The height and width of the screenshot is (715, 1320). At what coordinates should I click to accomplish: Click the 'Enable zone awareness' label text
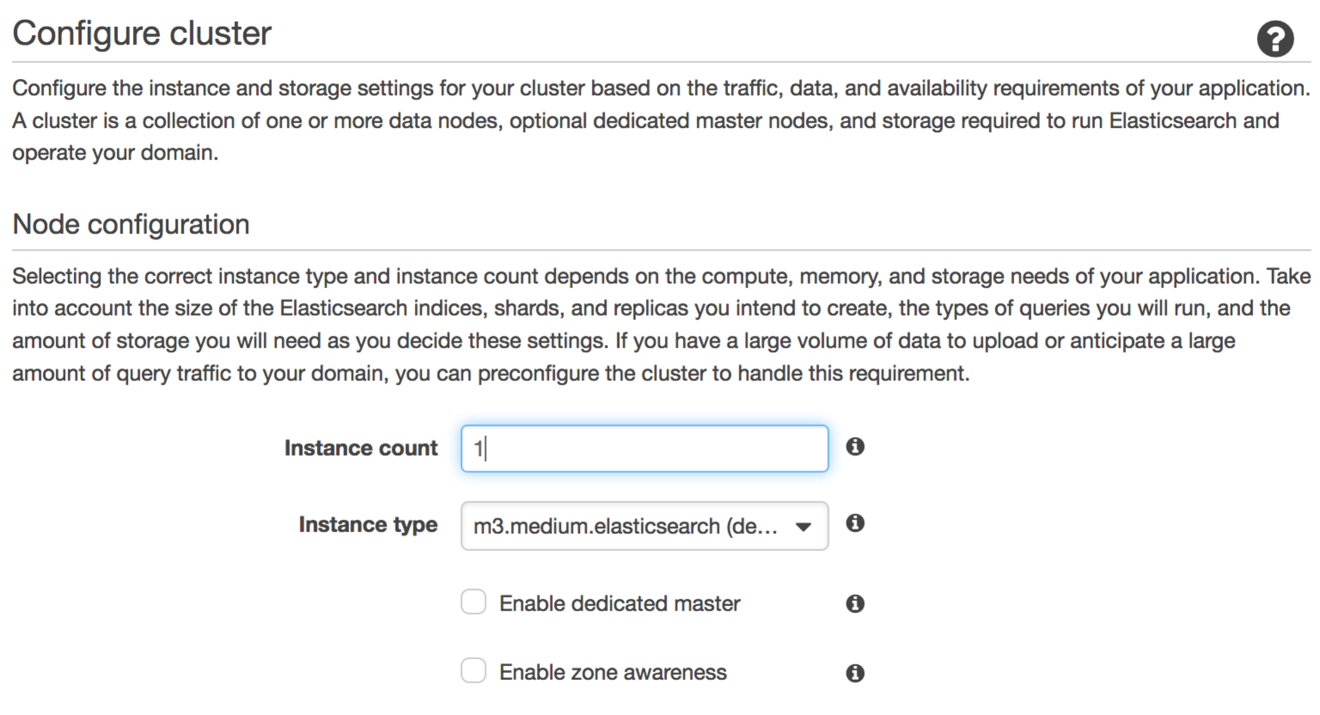613,673
